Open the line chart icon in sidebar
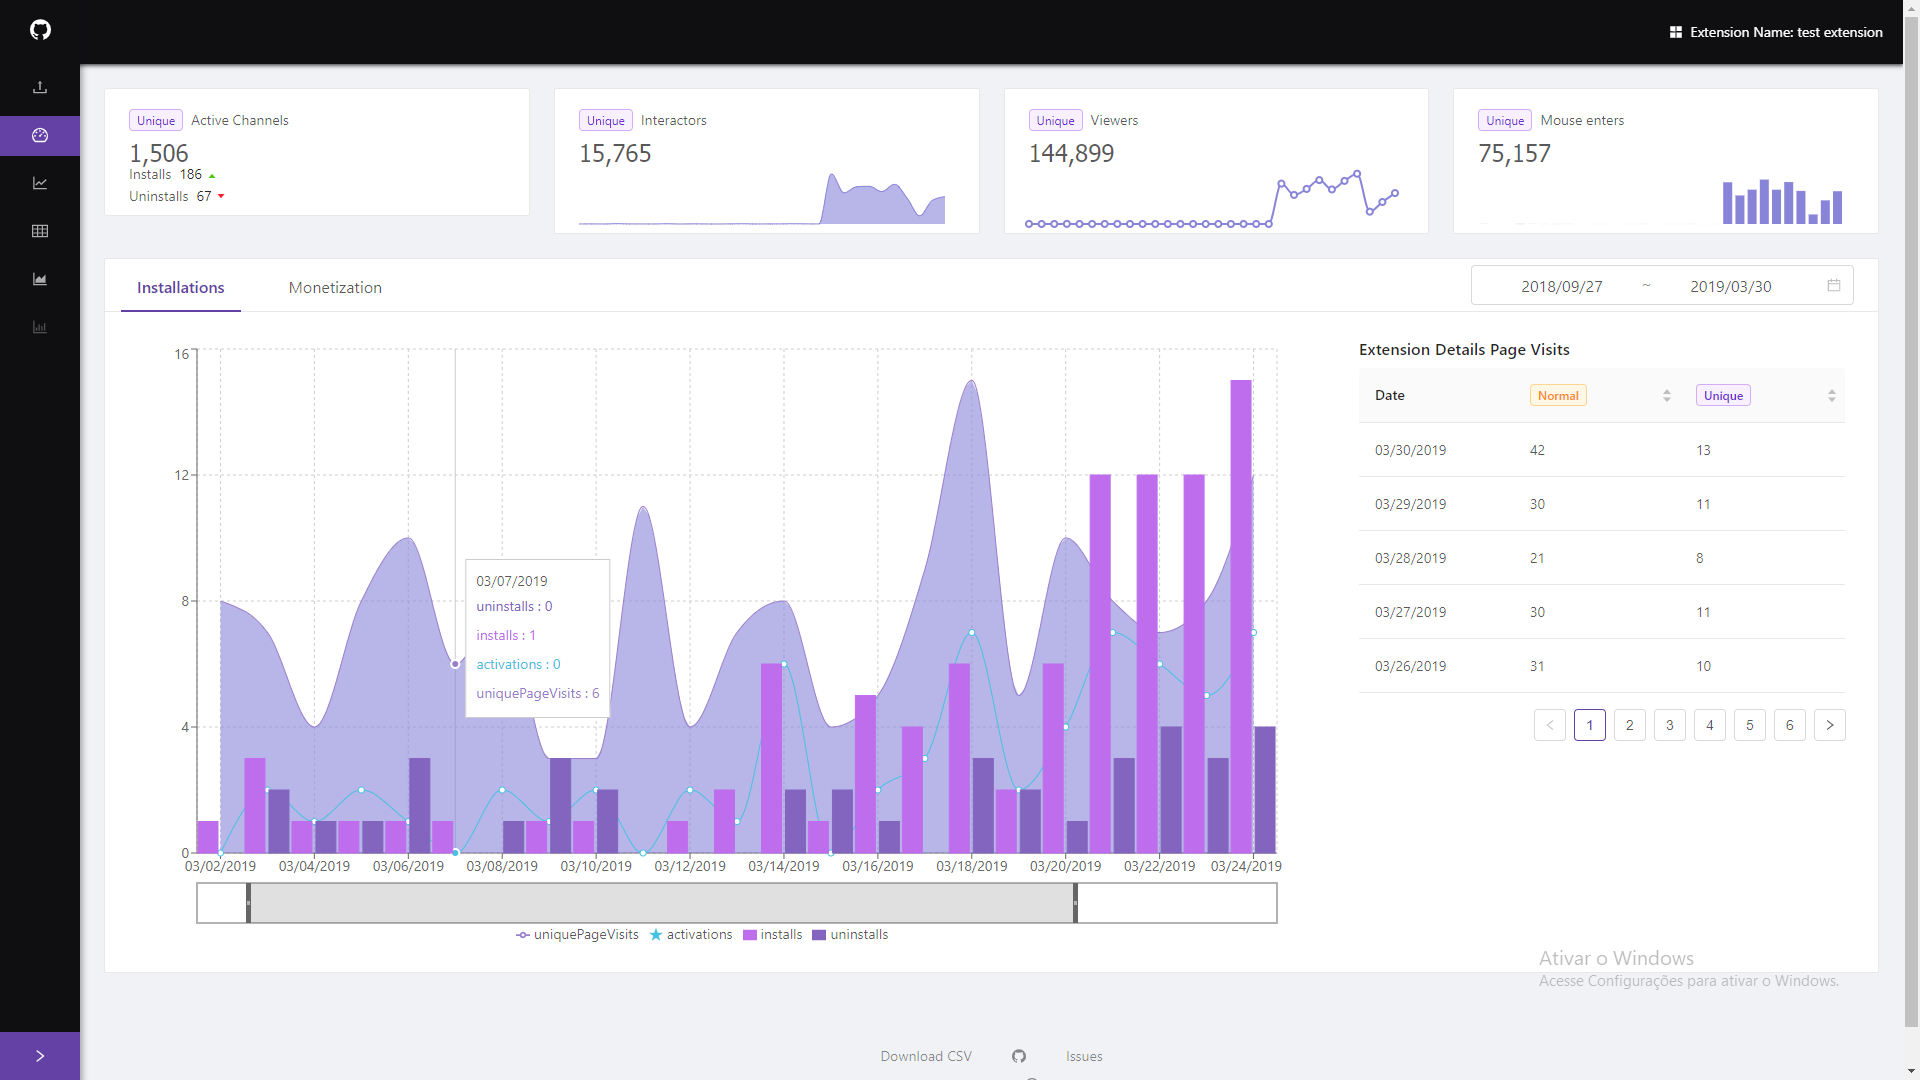 click(40, 183)
